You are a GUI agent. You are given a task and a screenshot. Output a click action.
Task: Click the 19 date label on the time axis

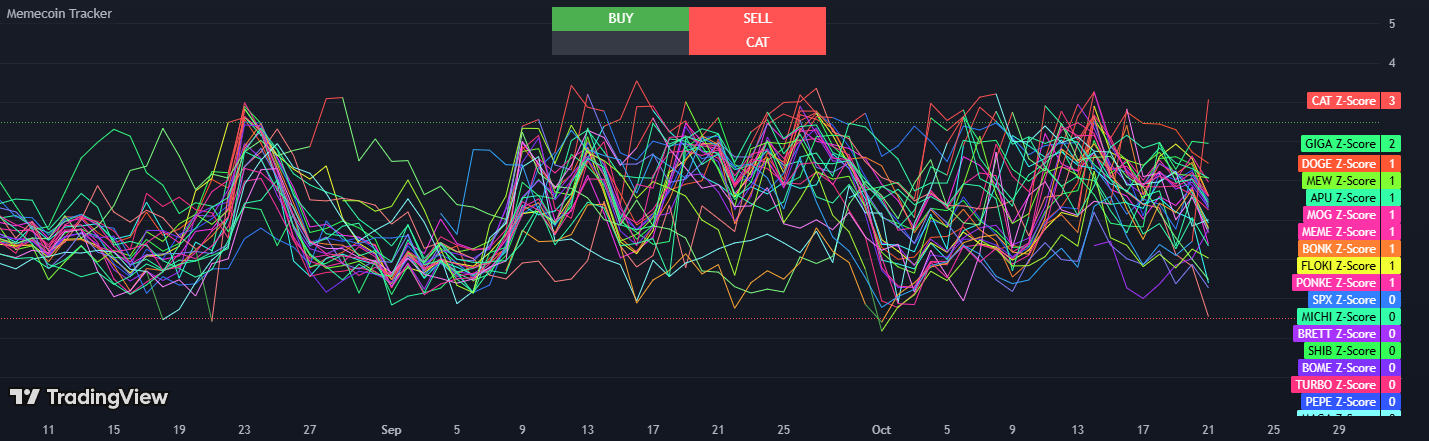pos(179,430)
